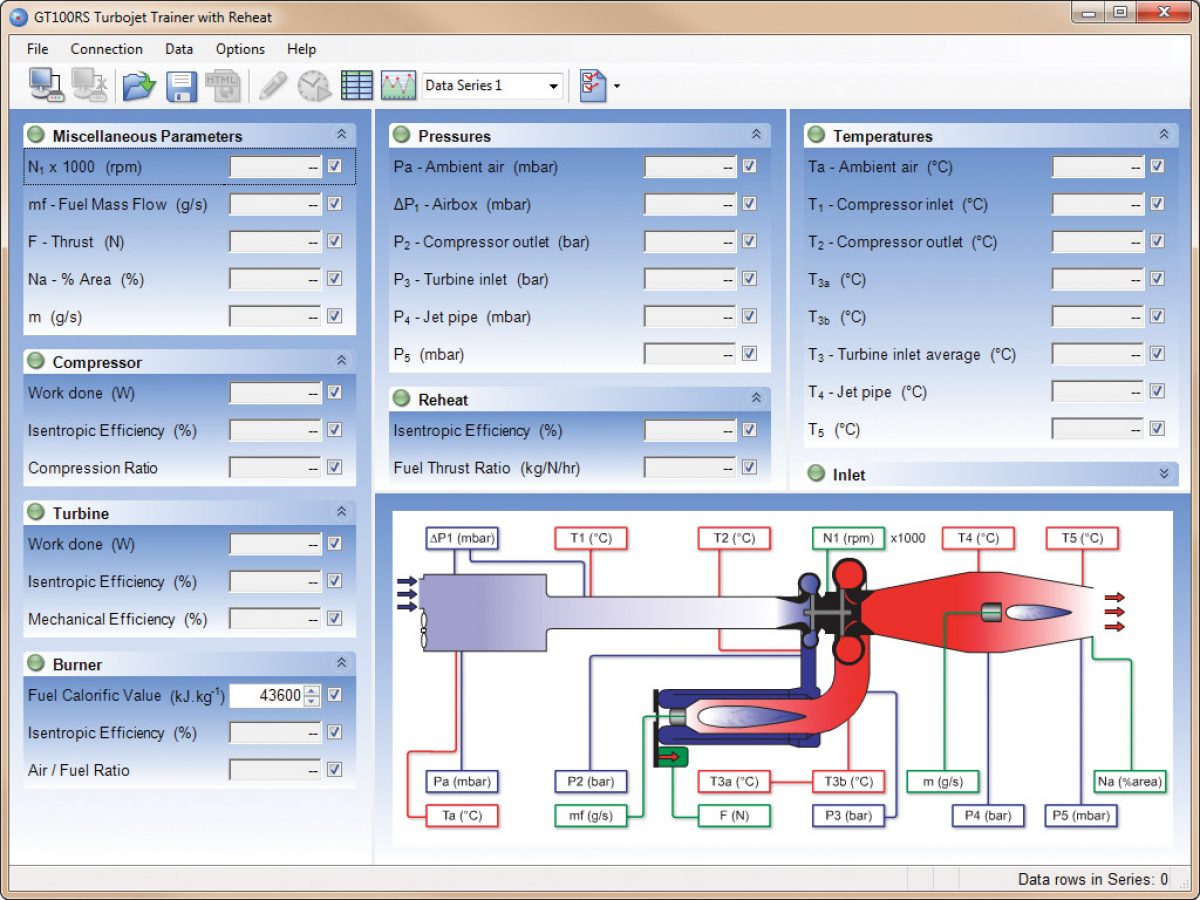This screenshot has height=900, width=1200.
Task: Expand the Inlet panel
Action: point(1163,474)
